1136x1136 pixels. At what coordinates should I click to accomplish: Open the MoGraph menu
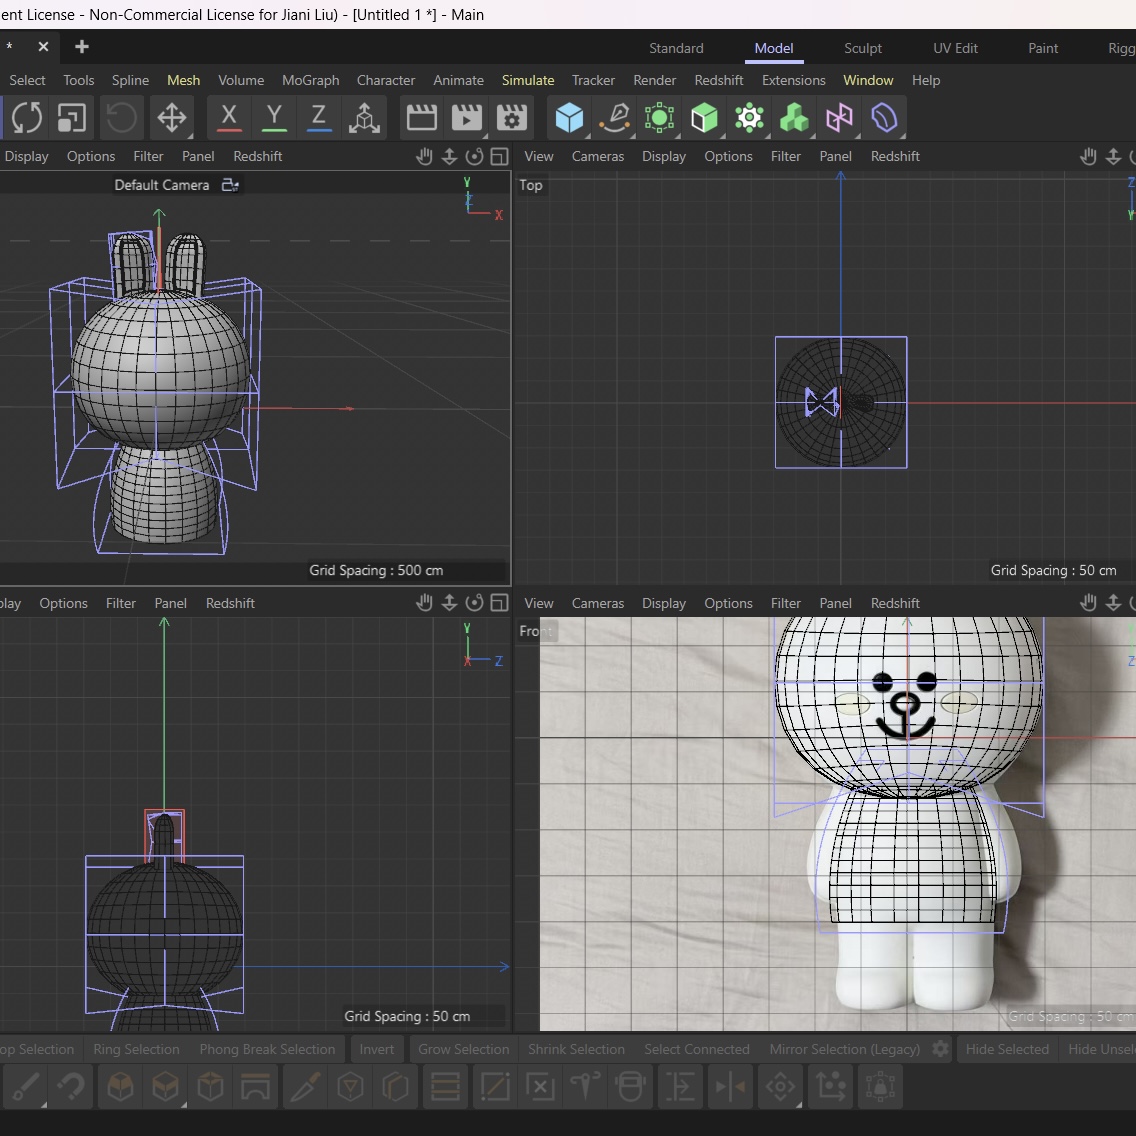point(310,80)
